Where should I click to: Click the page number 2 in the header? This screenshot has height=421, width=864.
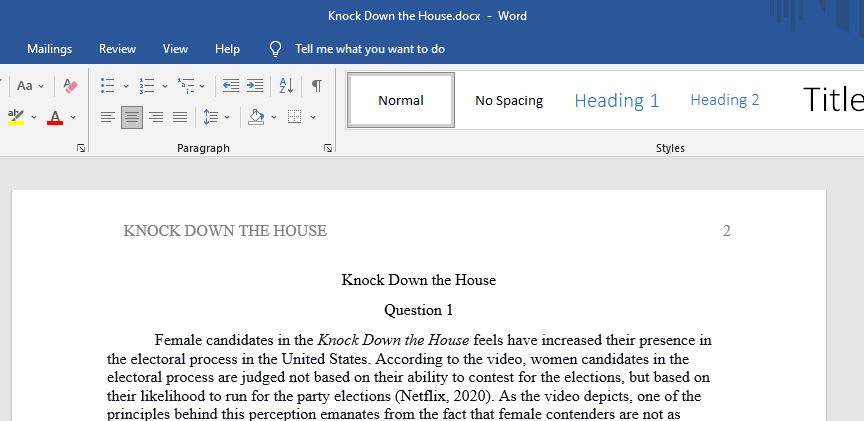pos(726,231)
